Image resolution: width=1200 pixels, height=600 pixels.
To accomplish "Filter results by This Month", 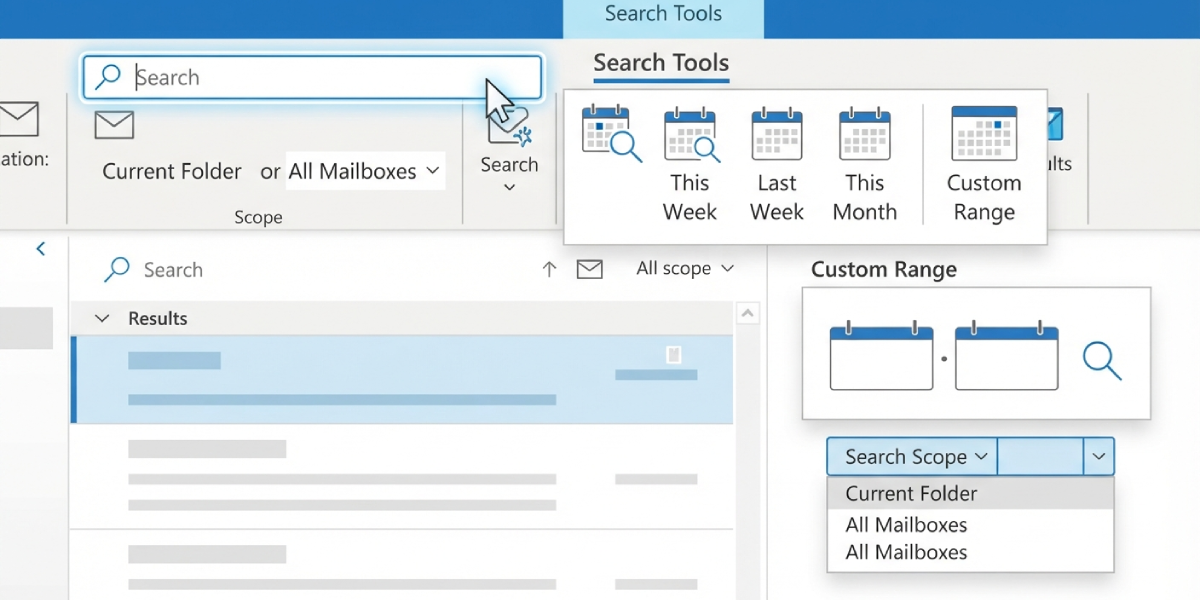I will tap(865, 166).
